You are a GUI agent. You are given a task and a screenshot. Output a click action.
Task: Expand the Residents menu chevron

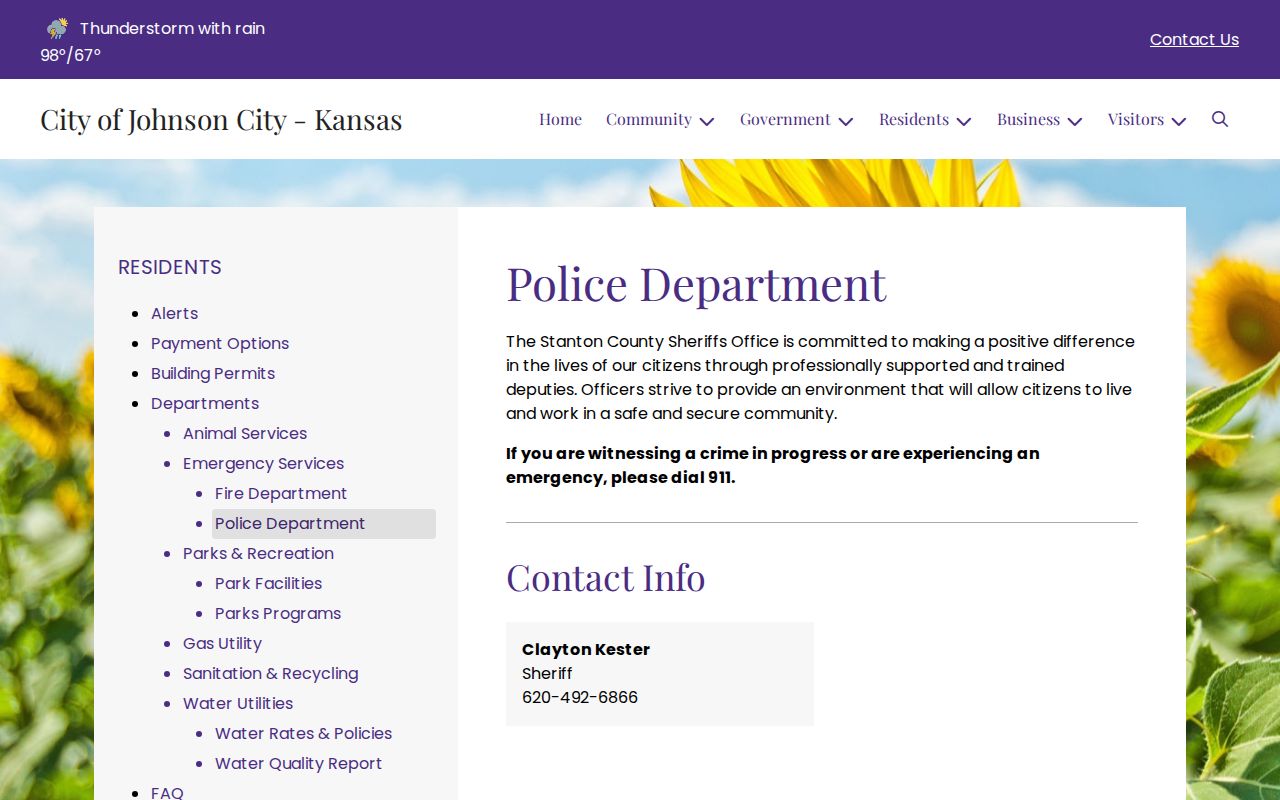point(964,121)
